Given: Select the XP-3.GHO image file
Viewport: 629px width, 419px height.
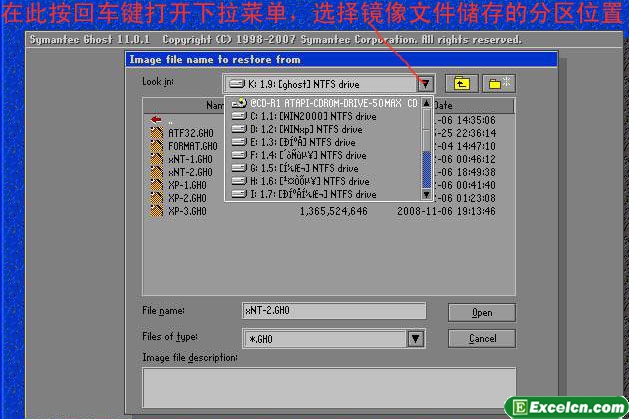Looking at the screenshot, I should click(x=187, y=211).
